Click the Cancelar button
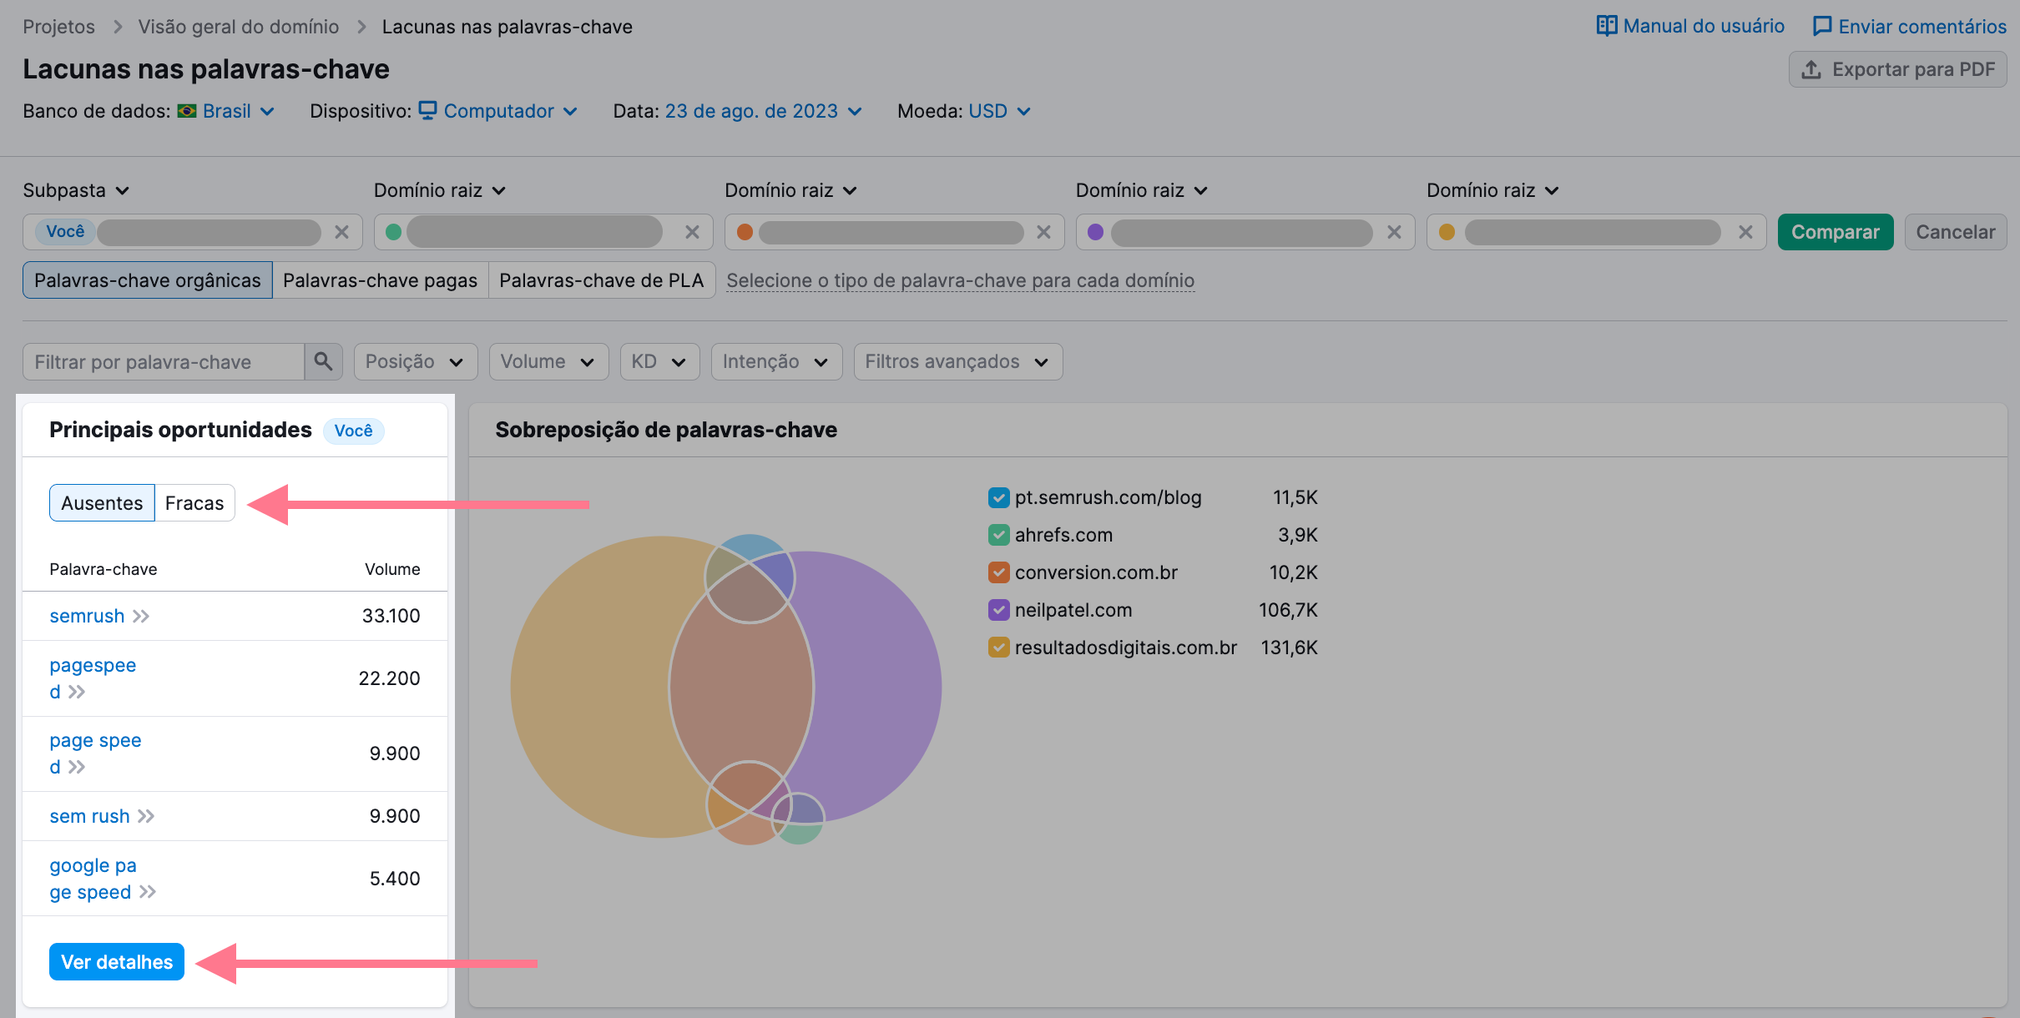 coord(1955,232)
